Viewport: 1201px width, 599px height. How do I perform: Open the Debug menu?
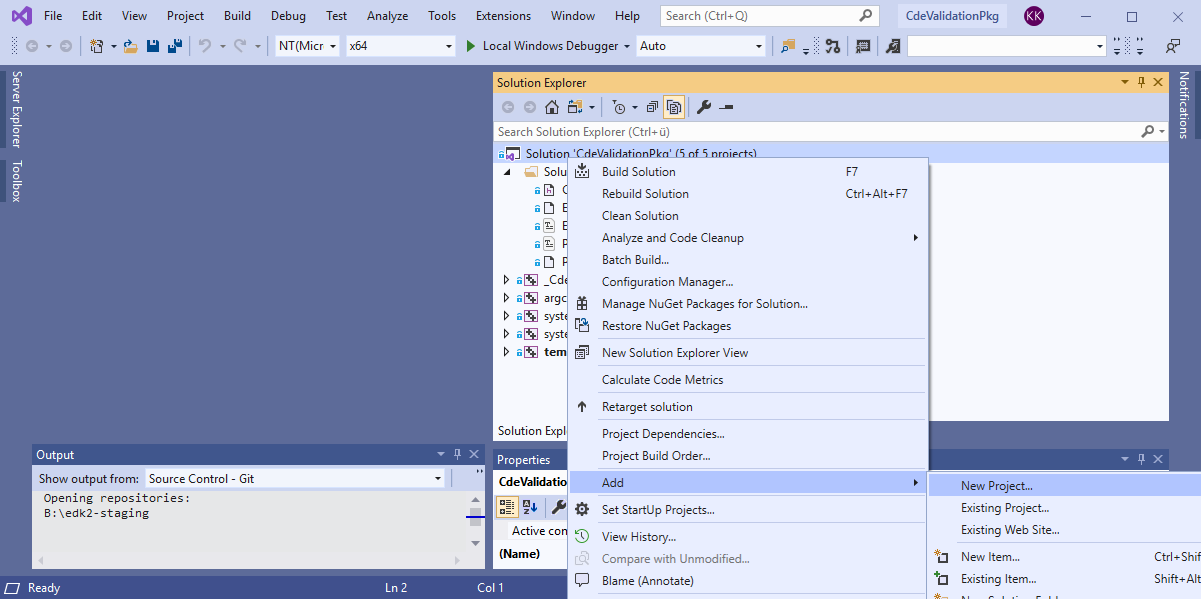288,15
